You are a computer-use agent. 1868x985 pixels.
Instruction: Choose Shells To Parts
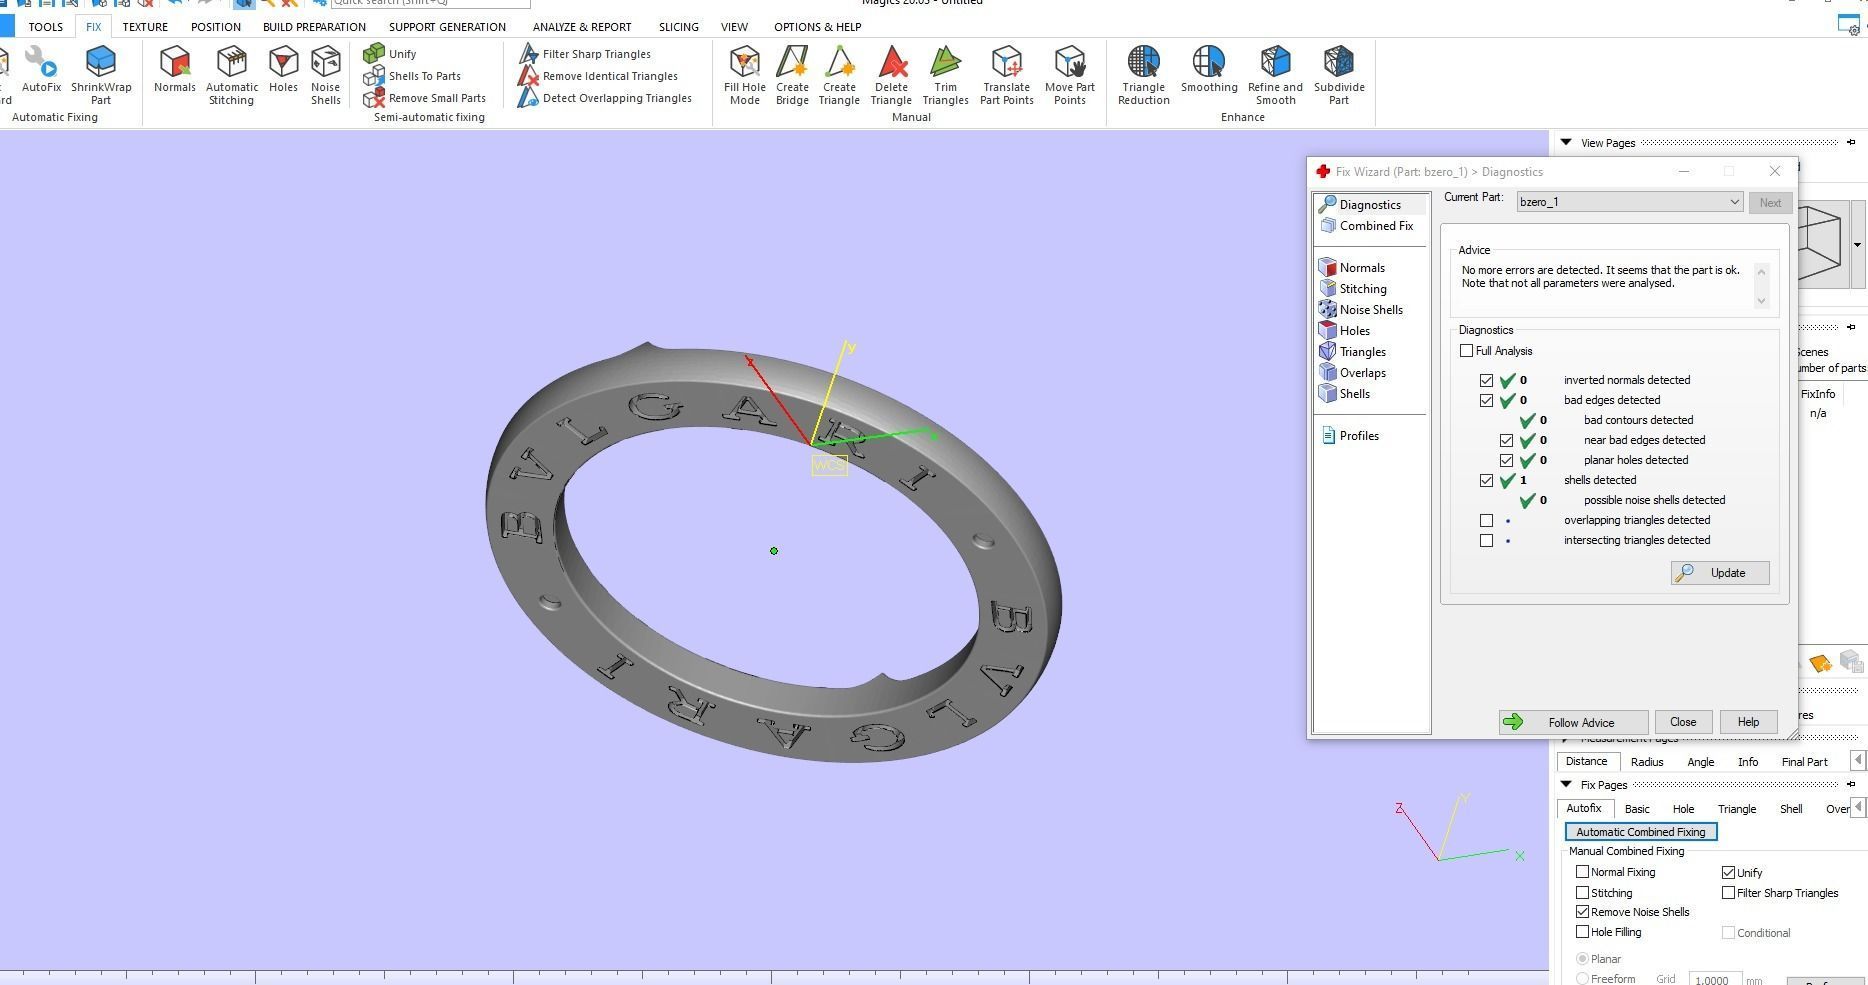click(x=412, y=76)
